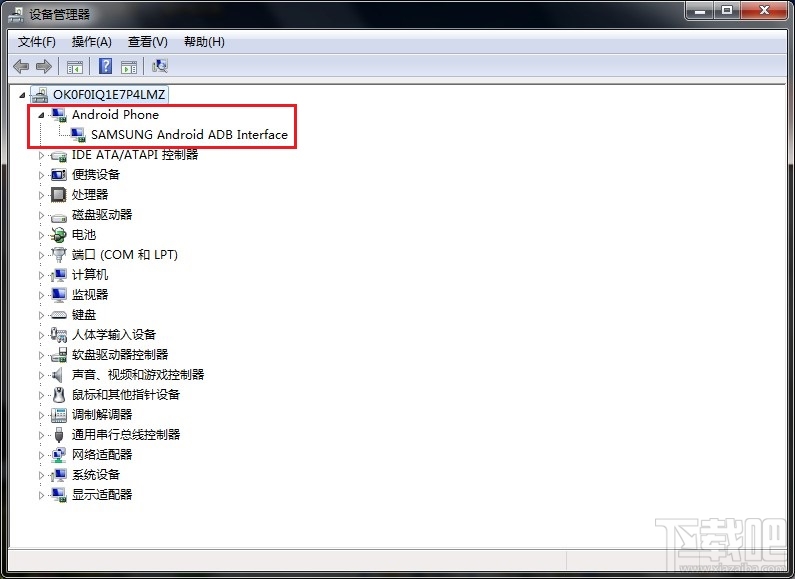Open the 查看(V) menu
The height and width of the screenshot is (579, 795).
(x=148, y=42)
